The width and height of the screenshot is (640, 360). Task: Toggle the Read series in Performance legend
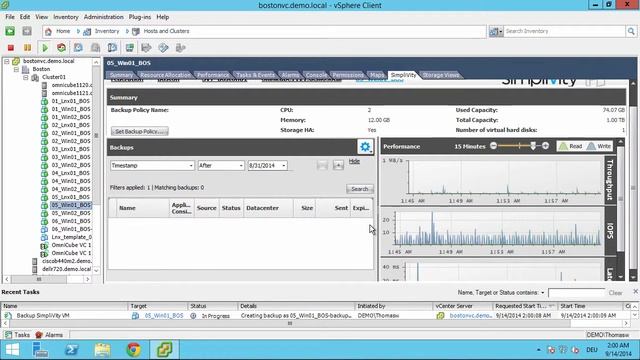pos(570,146)
